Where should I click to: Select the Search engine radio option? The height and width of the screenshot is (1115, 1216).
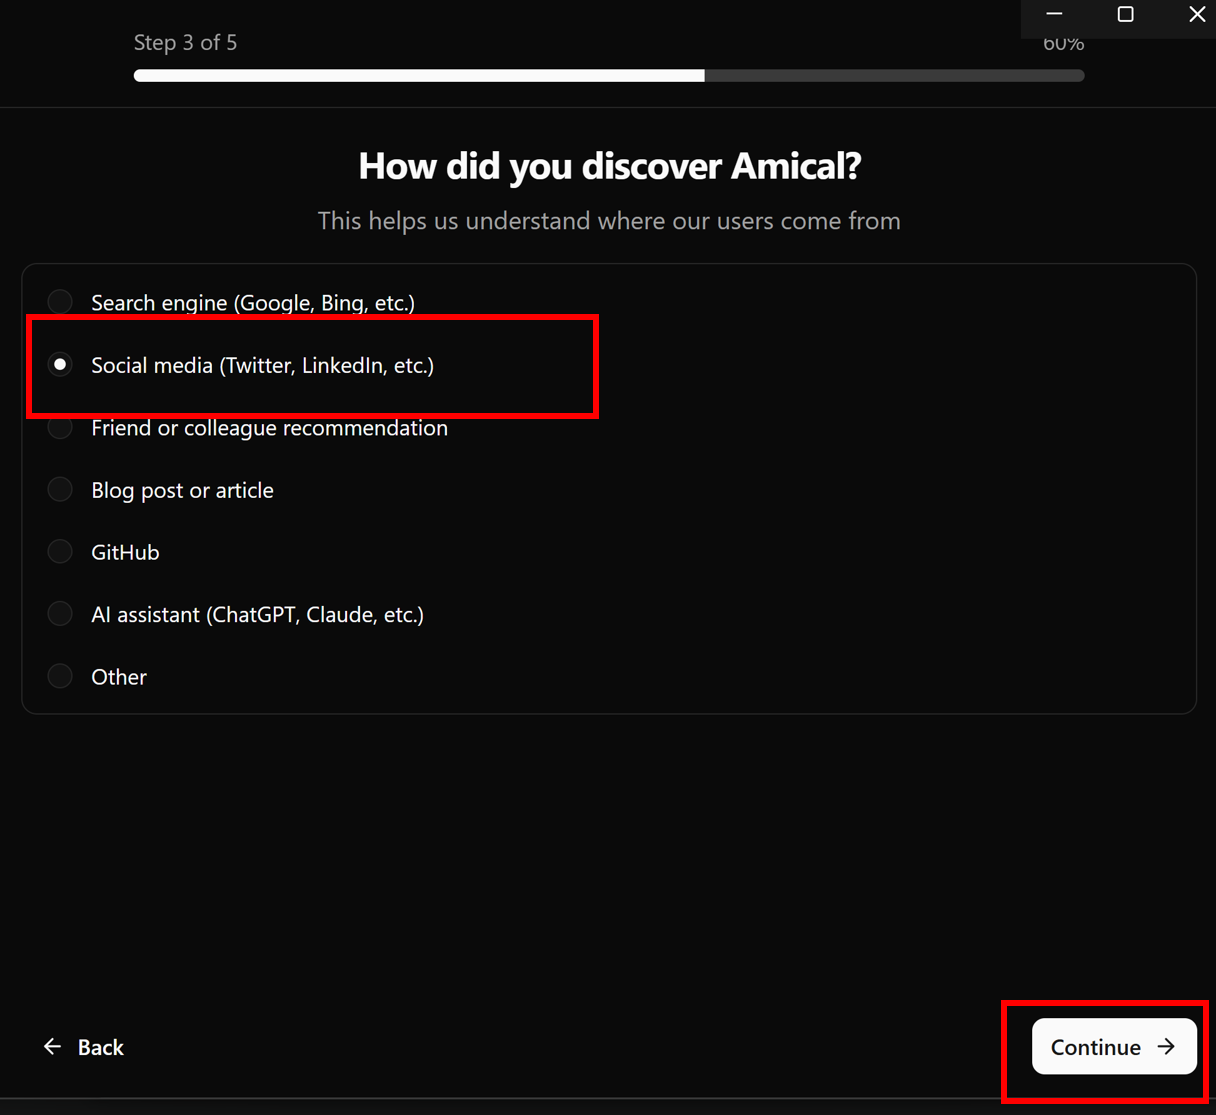pyautogui.click(x=60, y=302)
